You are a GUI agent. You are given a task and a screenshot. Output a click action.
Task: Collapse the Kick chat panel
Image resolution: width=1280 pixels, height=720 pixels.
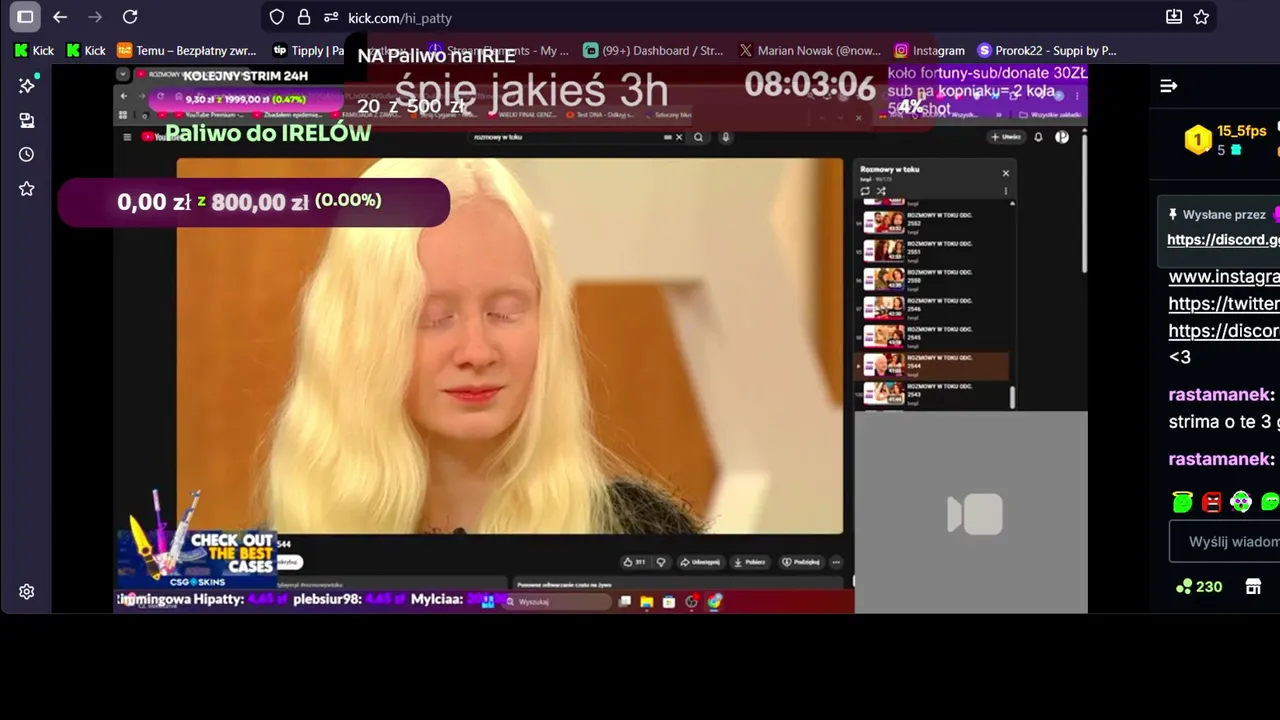[x=1168, y=86]
